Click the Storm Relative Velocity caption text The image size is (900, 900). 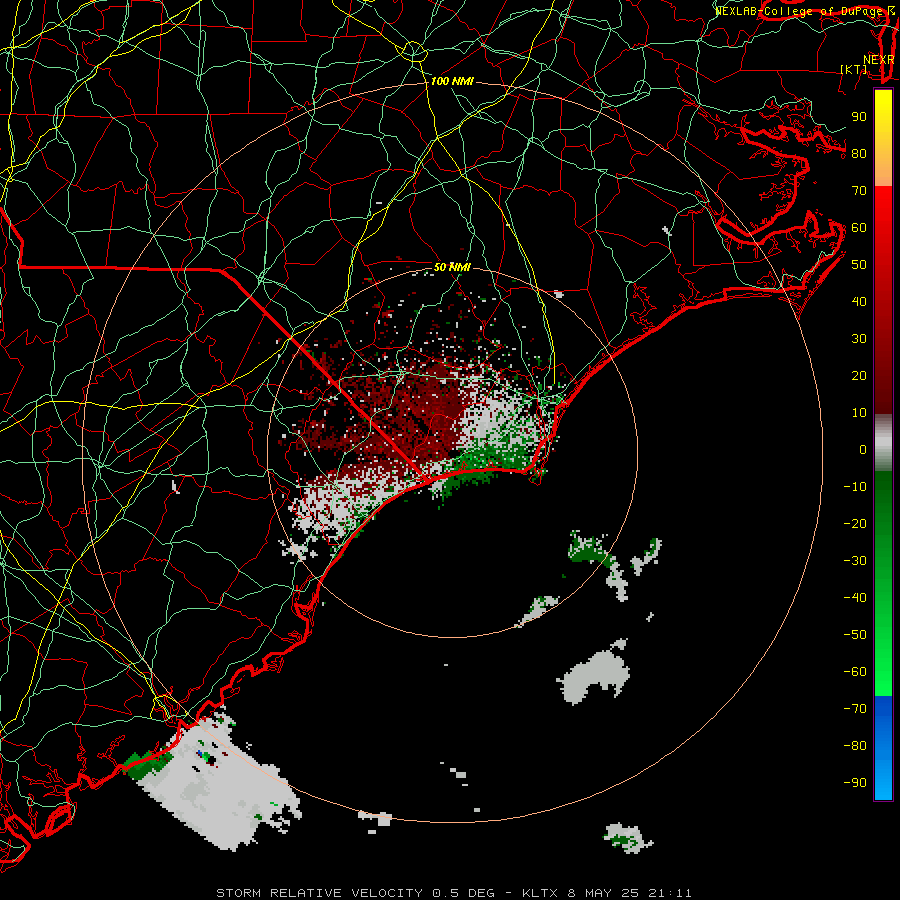[453, 893]
